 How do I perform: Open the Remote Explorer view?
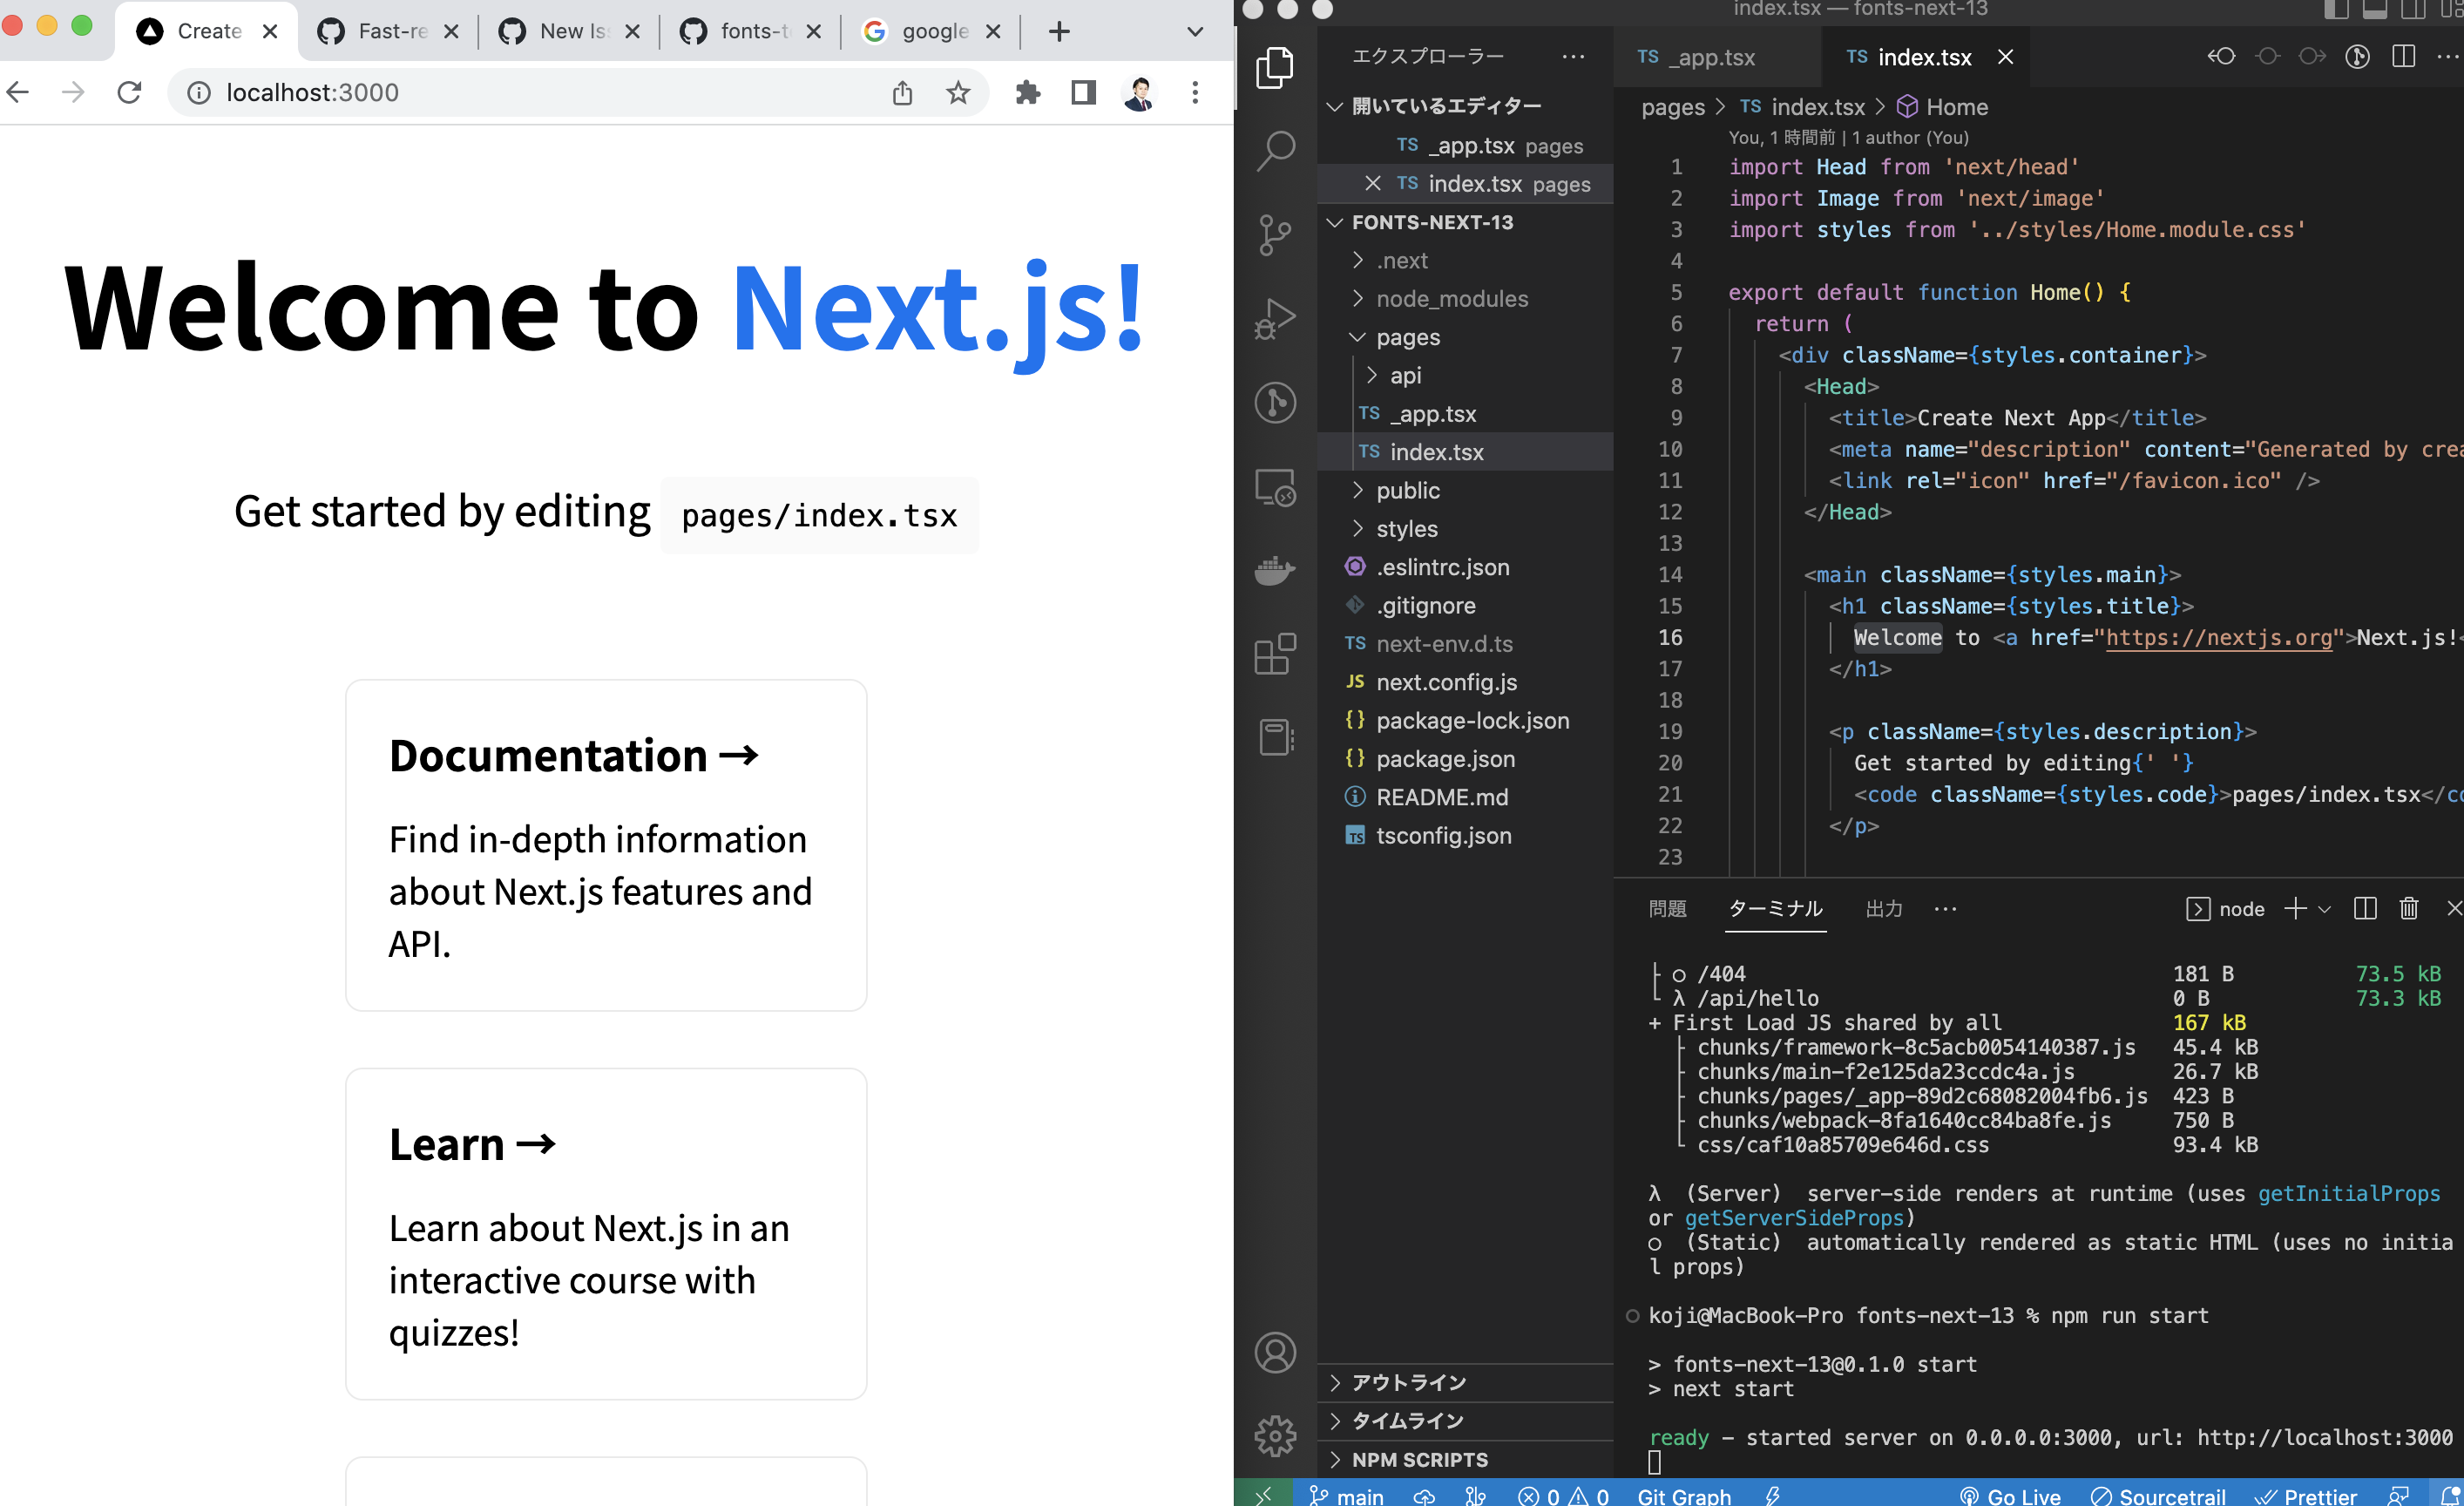[x=1275, y=488]
